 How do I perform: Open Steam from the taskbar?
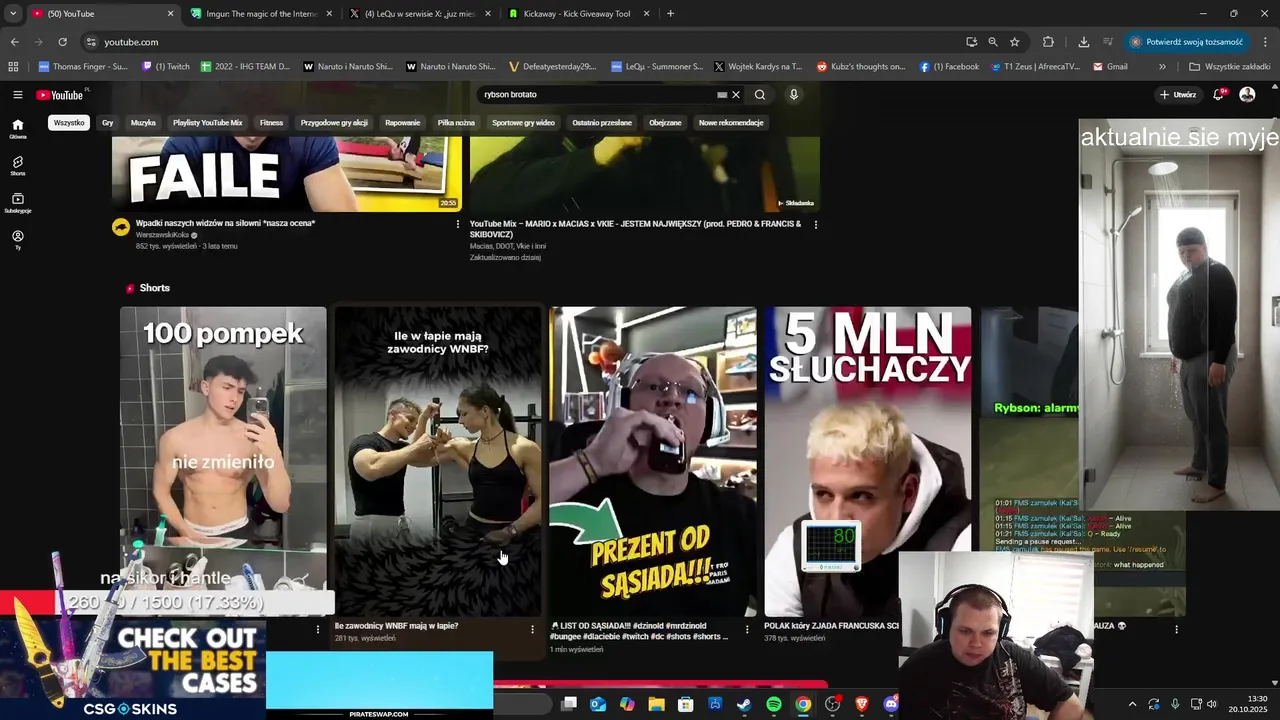click(744, 704)
